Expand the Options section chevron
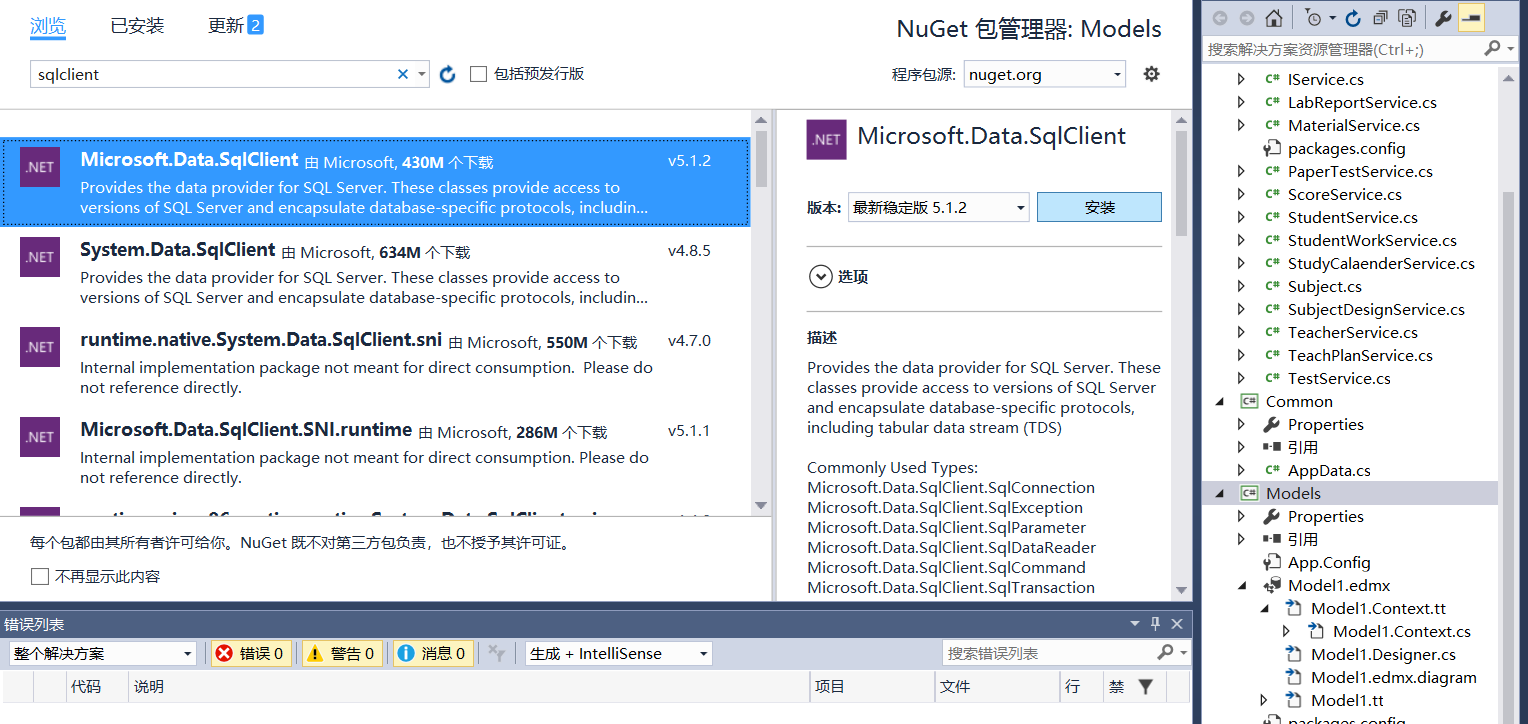Viewport: 1528px width, 724px height. pyautogui.click(x=821, y=277)
